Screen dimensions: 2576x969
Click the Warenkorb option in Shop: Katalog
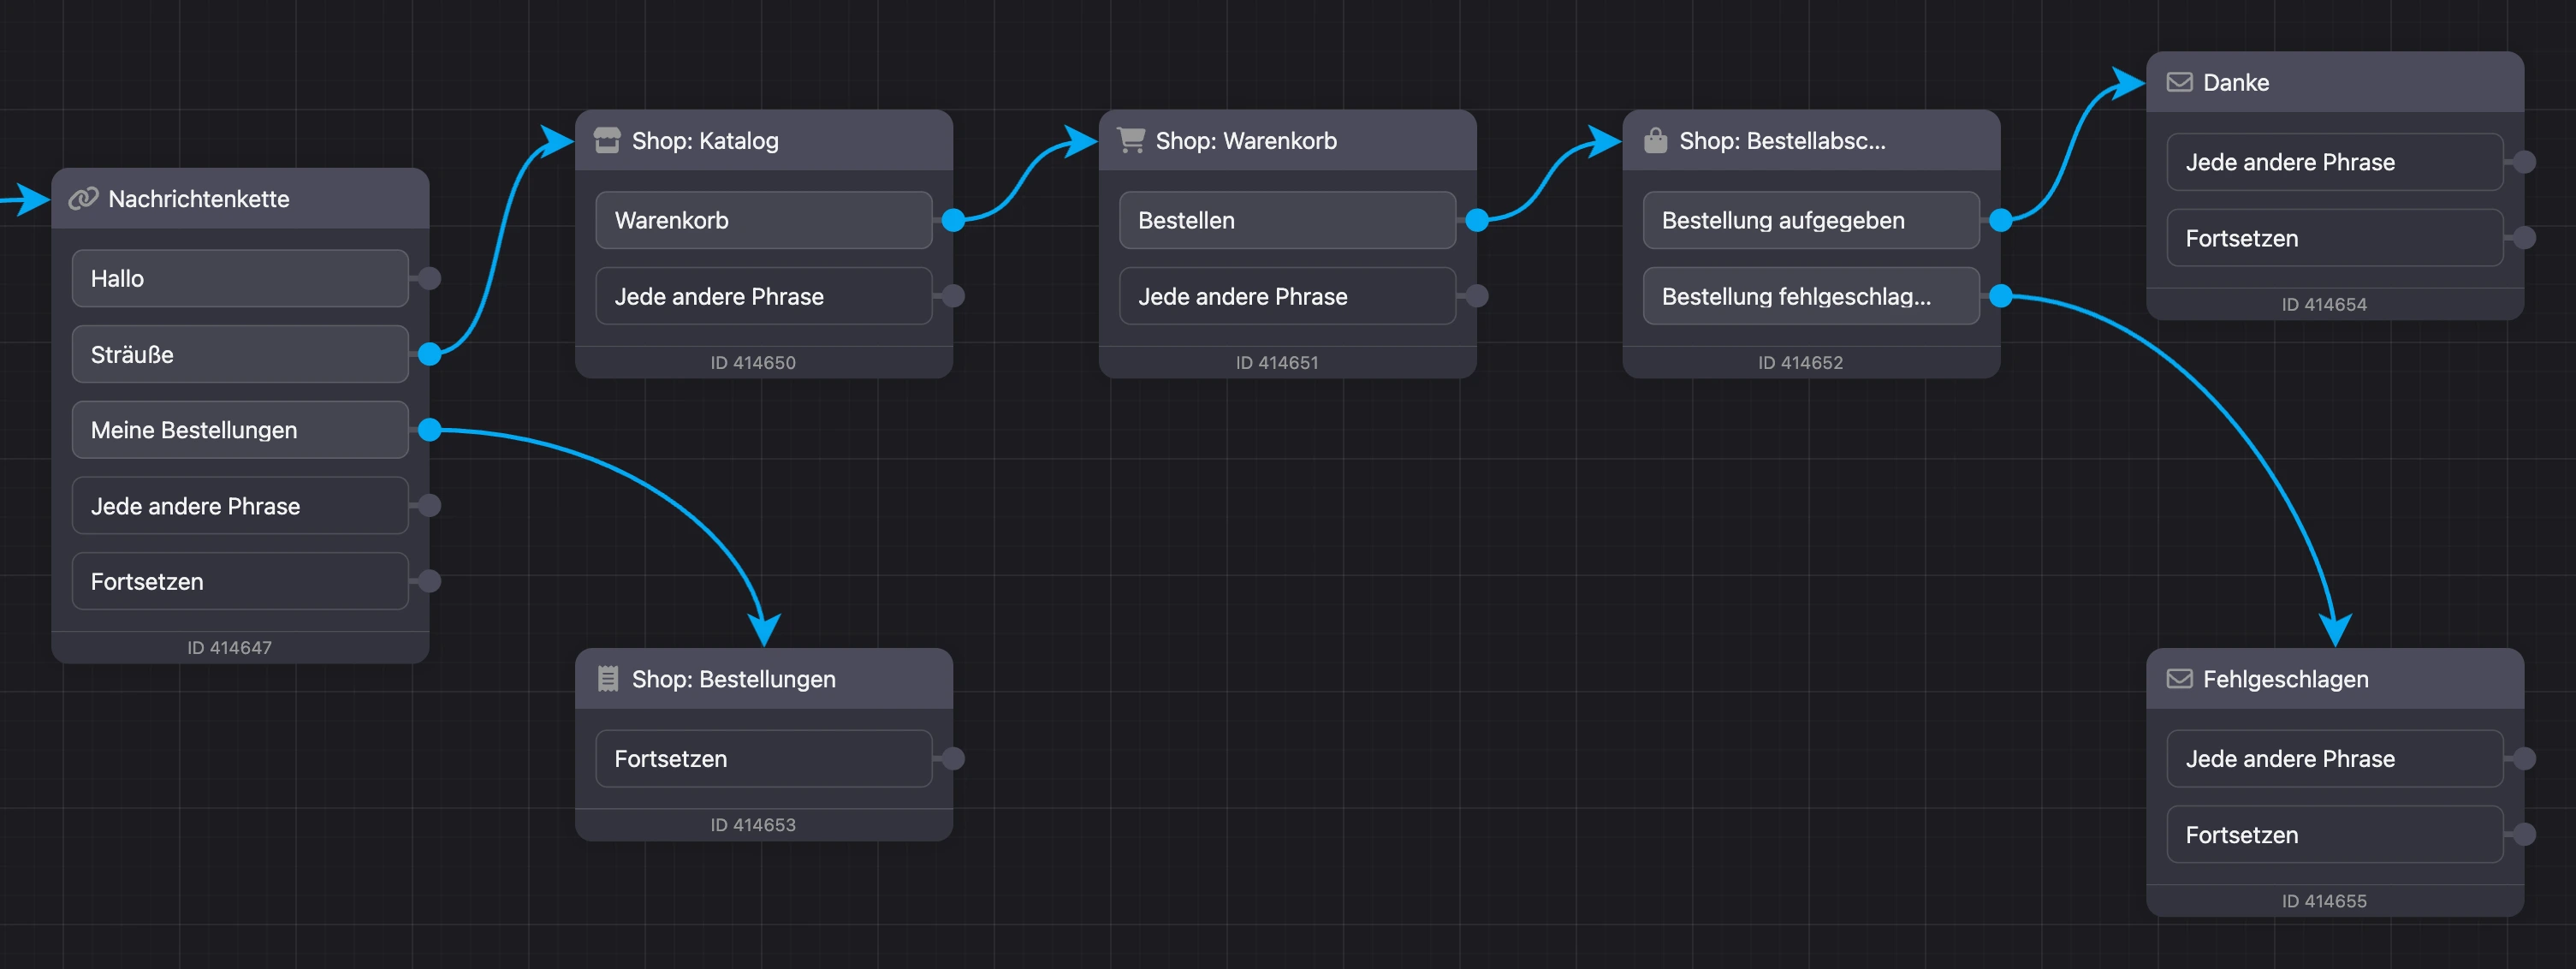[764, 220]
